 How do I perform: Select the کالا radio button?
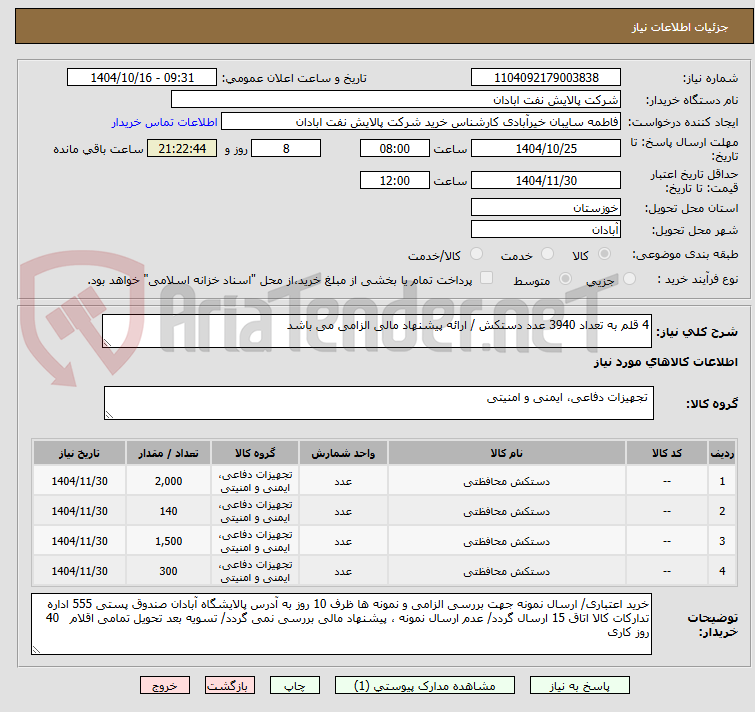pos(604,254)
